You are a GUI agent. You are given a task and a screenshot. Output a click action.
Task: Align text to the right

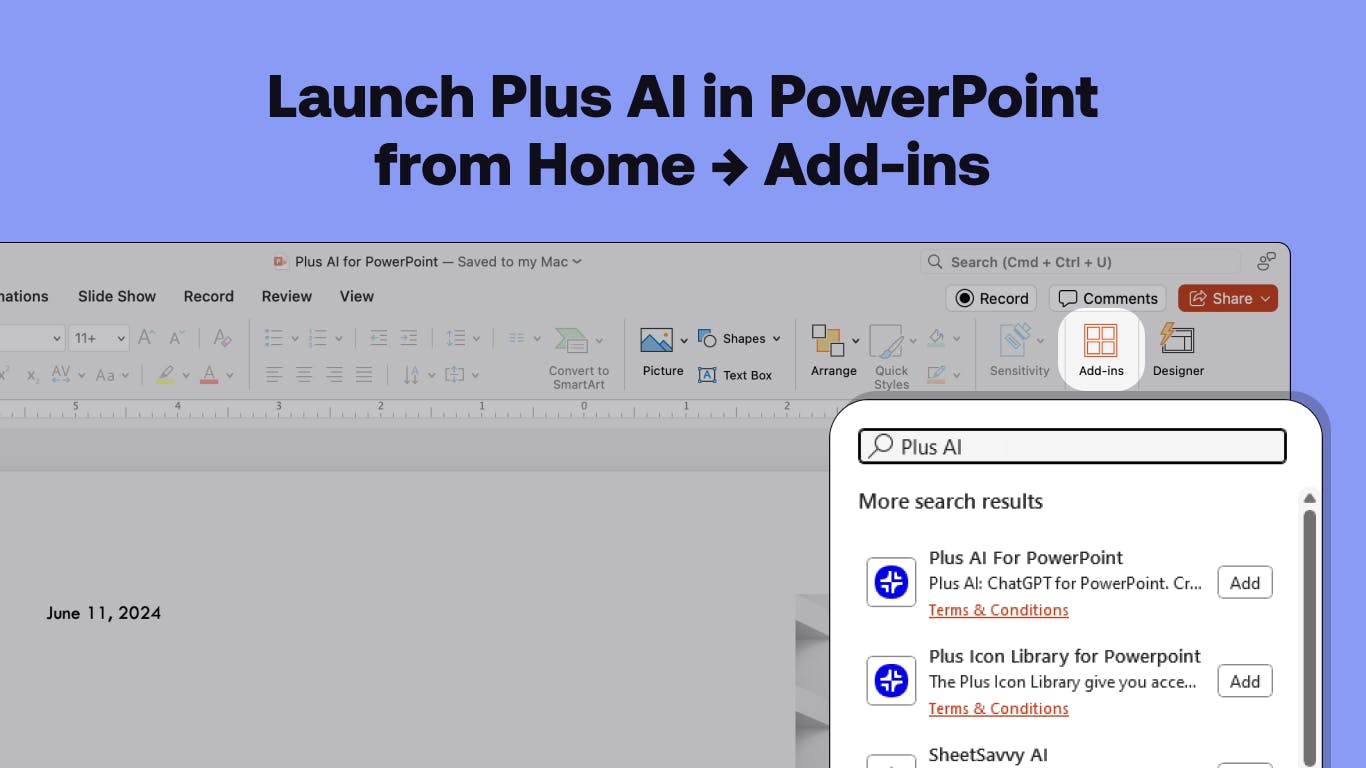click(x=334, y=375)
